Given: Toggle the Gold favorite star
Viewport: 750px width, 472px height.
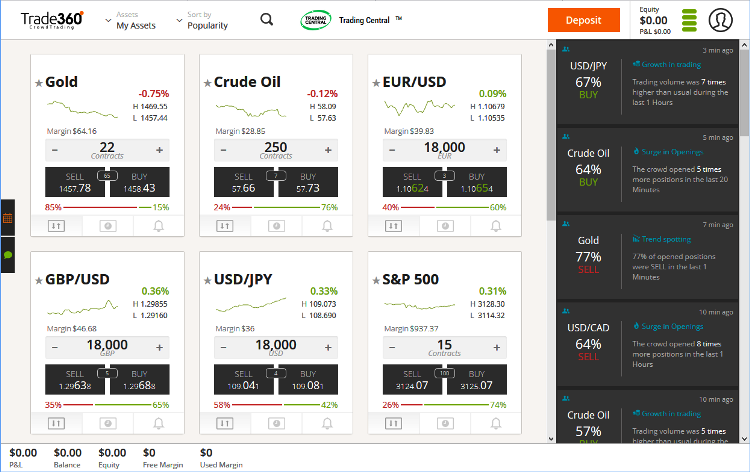Looking at the screenshot, I should pos(39,83).
